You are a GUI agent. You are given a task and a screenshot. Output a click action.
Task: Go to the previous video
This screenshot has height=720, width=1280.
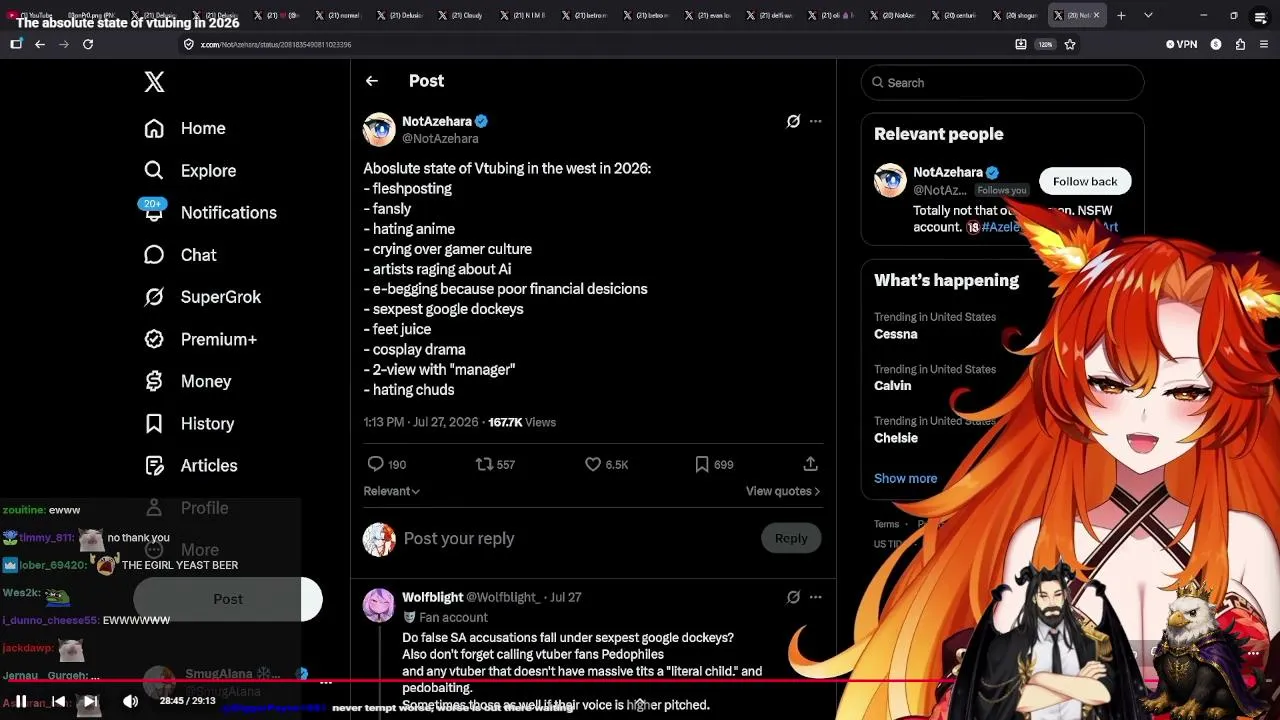click(59, 701)
